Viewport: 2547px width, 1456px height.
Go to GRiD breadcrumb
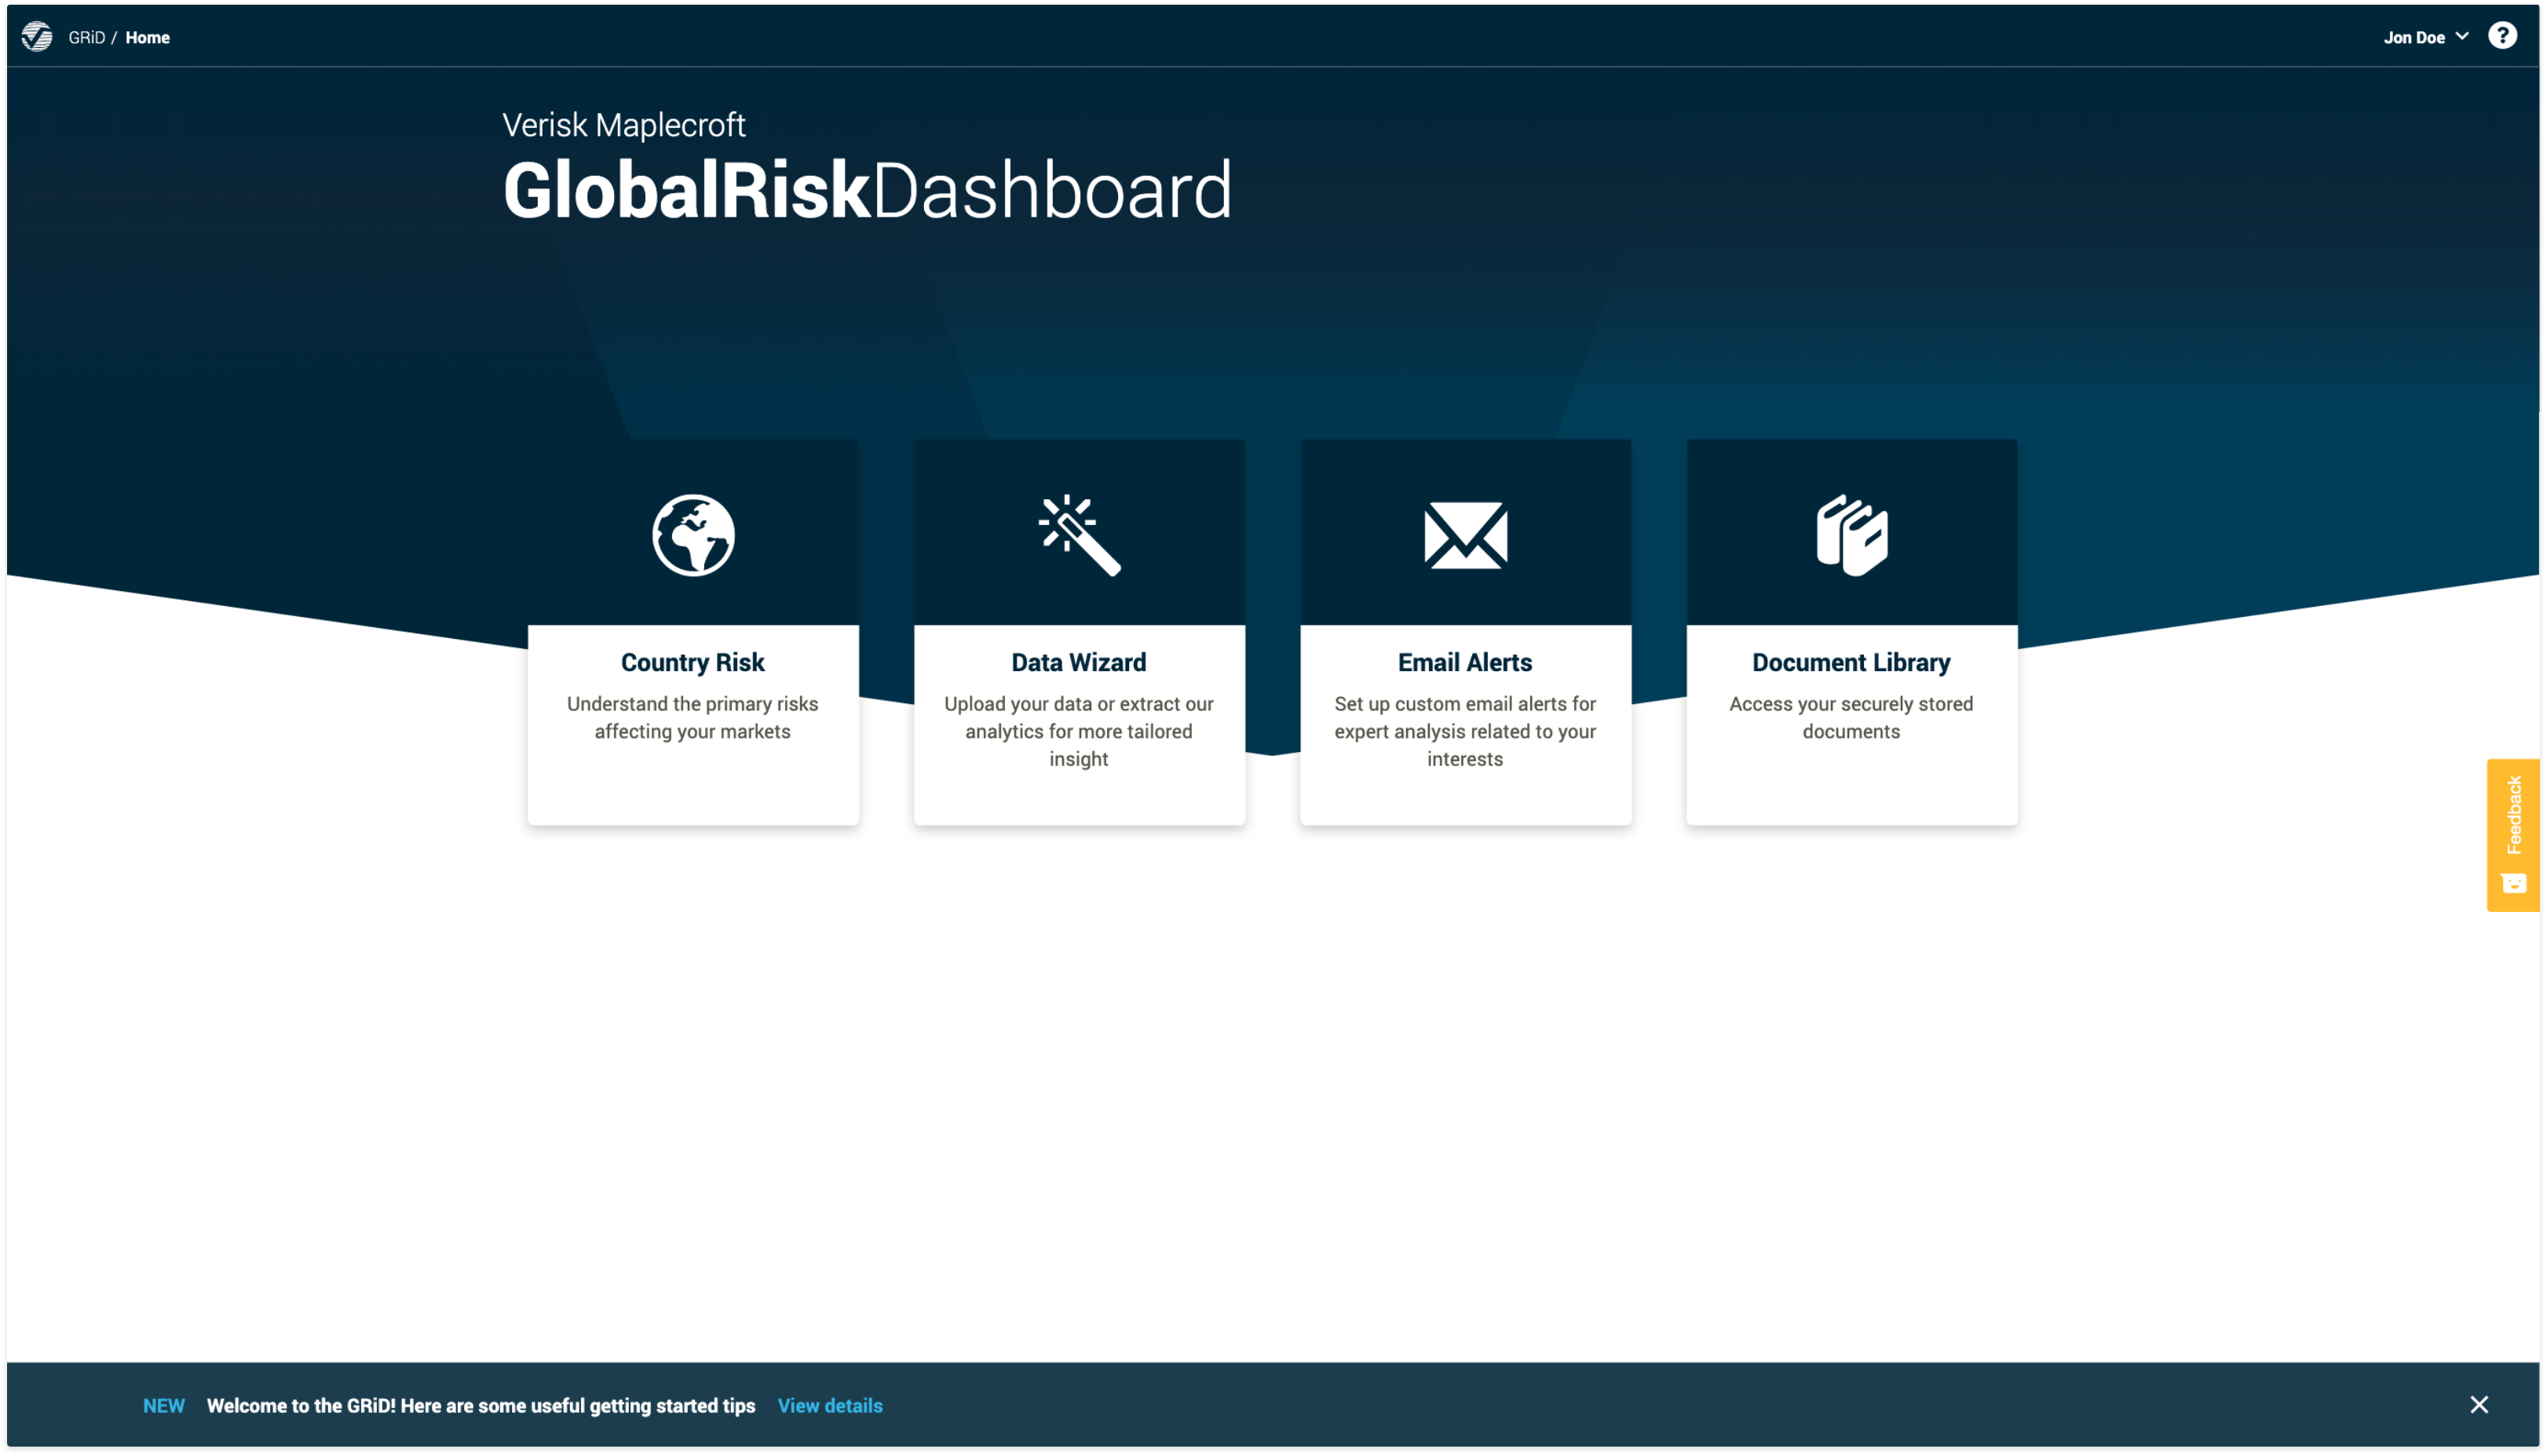pos(86,38)
